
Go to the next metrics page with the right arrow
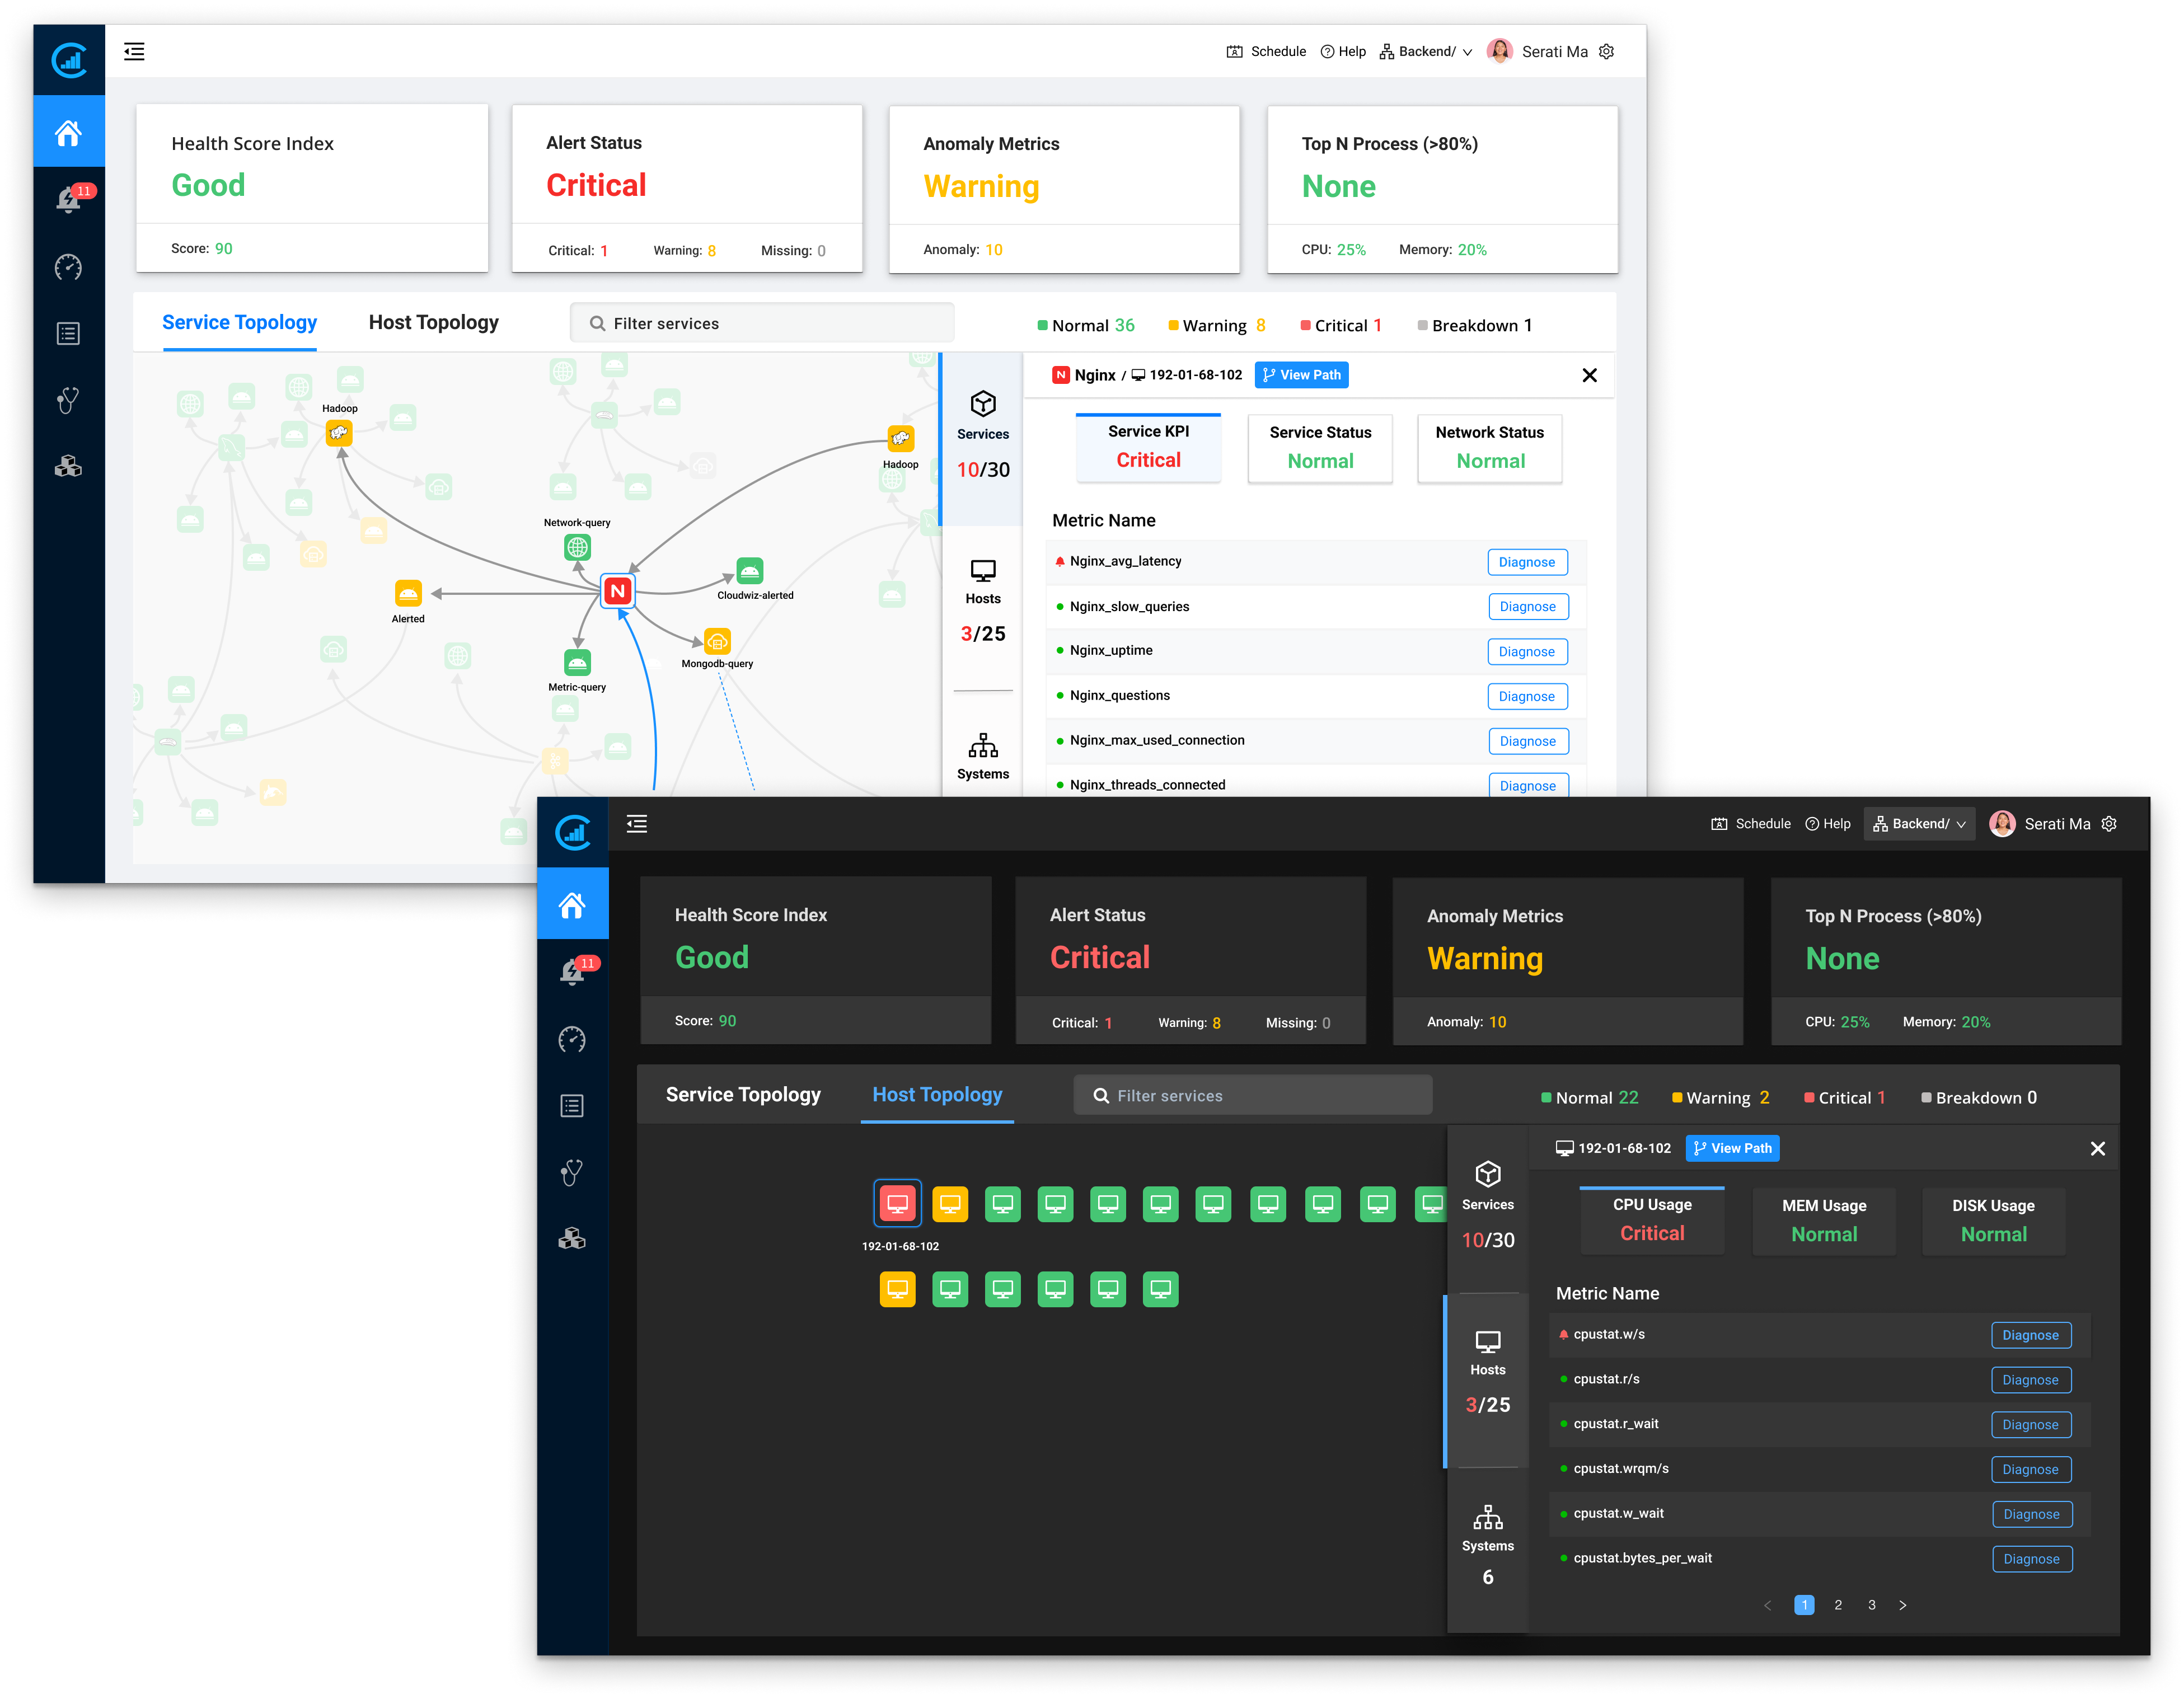click(x=1903, y=1605)
